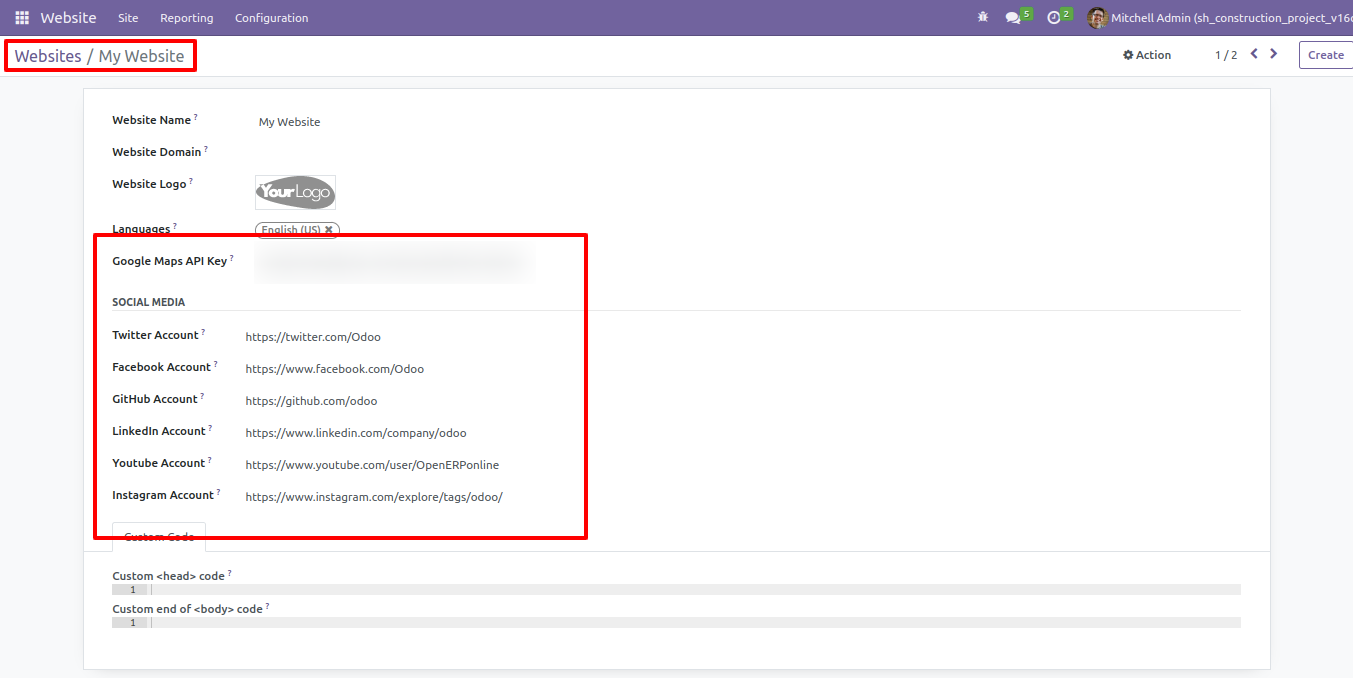Show help tooltip for Twitter Account
Screen dimensions: 1353x678
pos(203,332)
